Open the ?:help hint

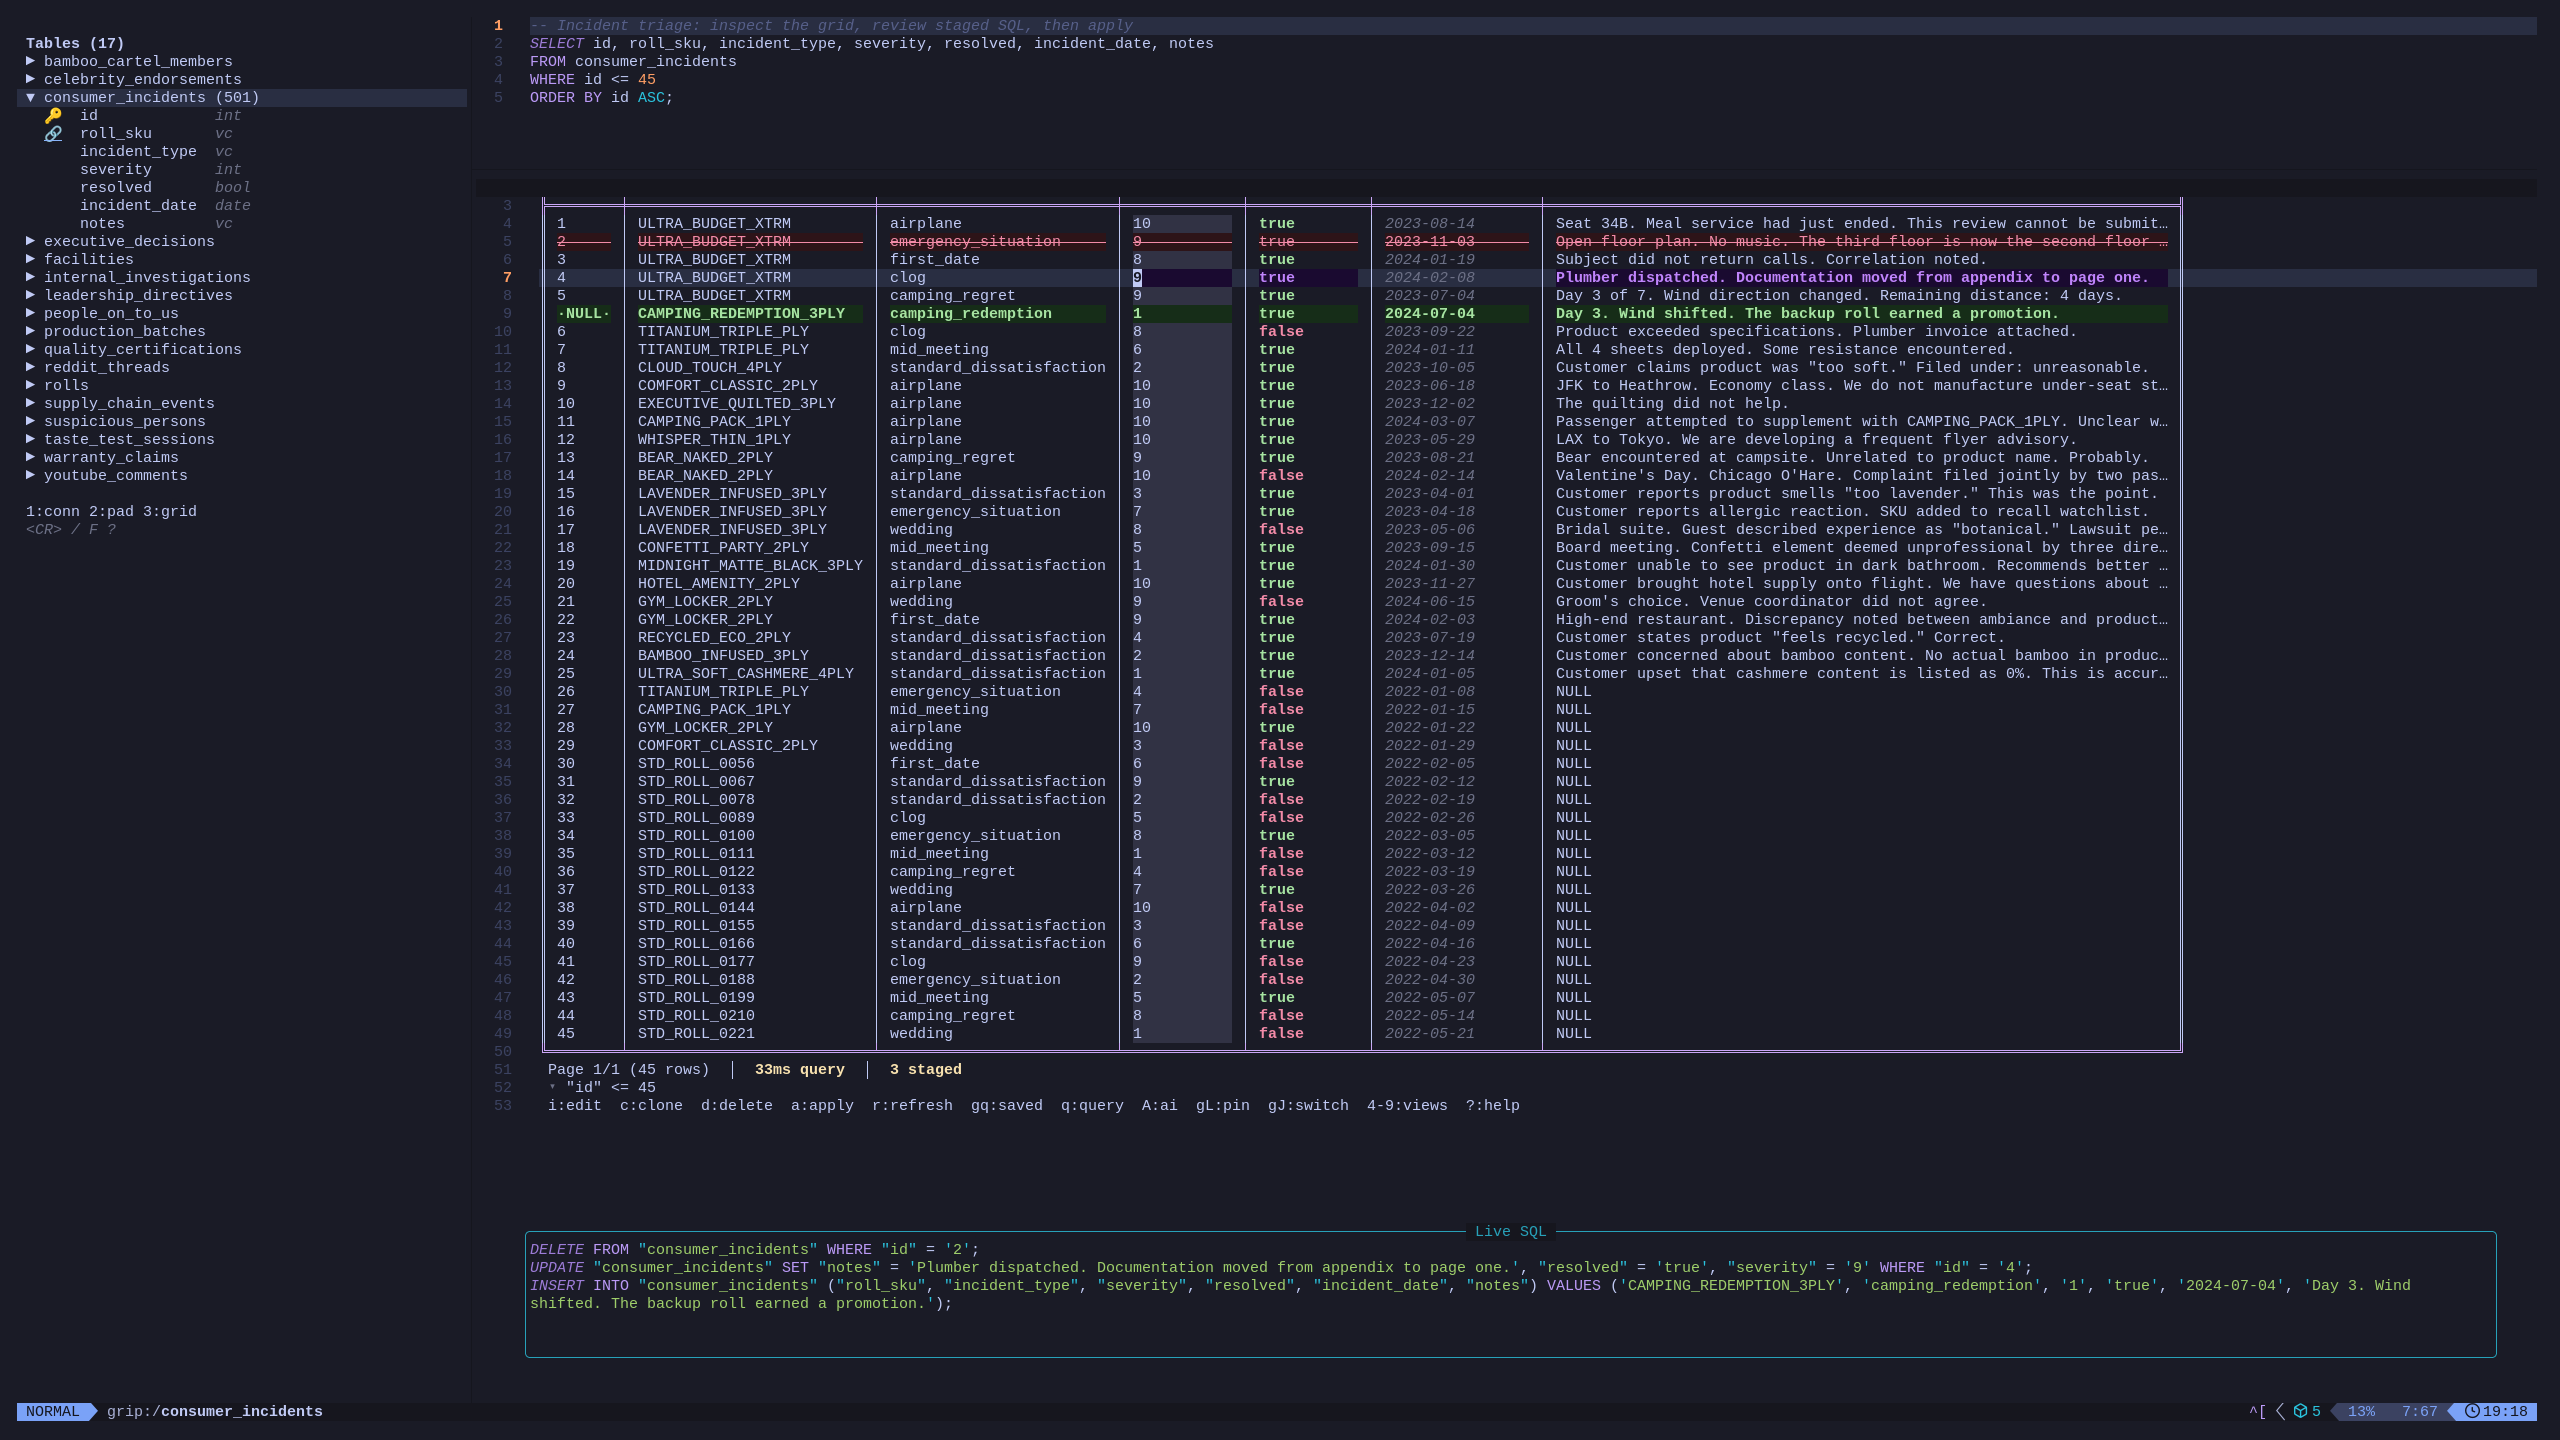point(1493,1106)
